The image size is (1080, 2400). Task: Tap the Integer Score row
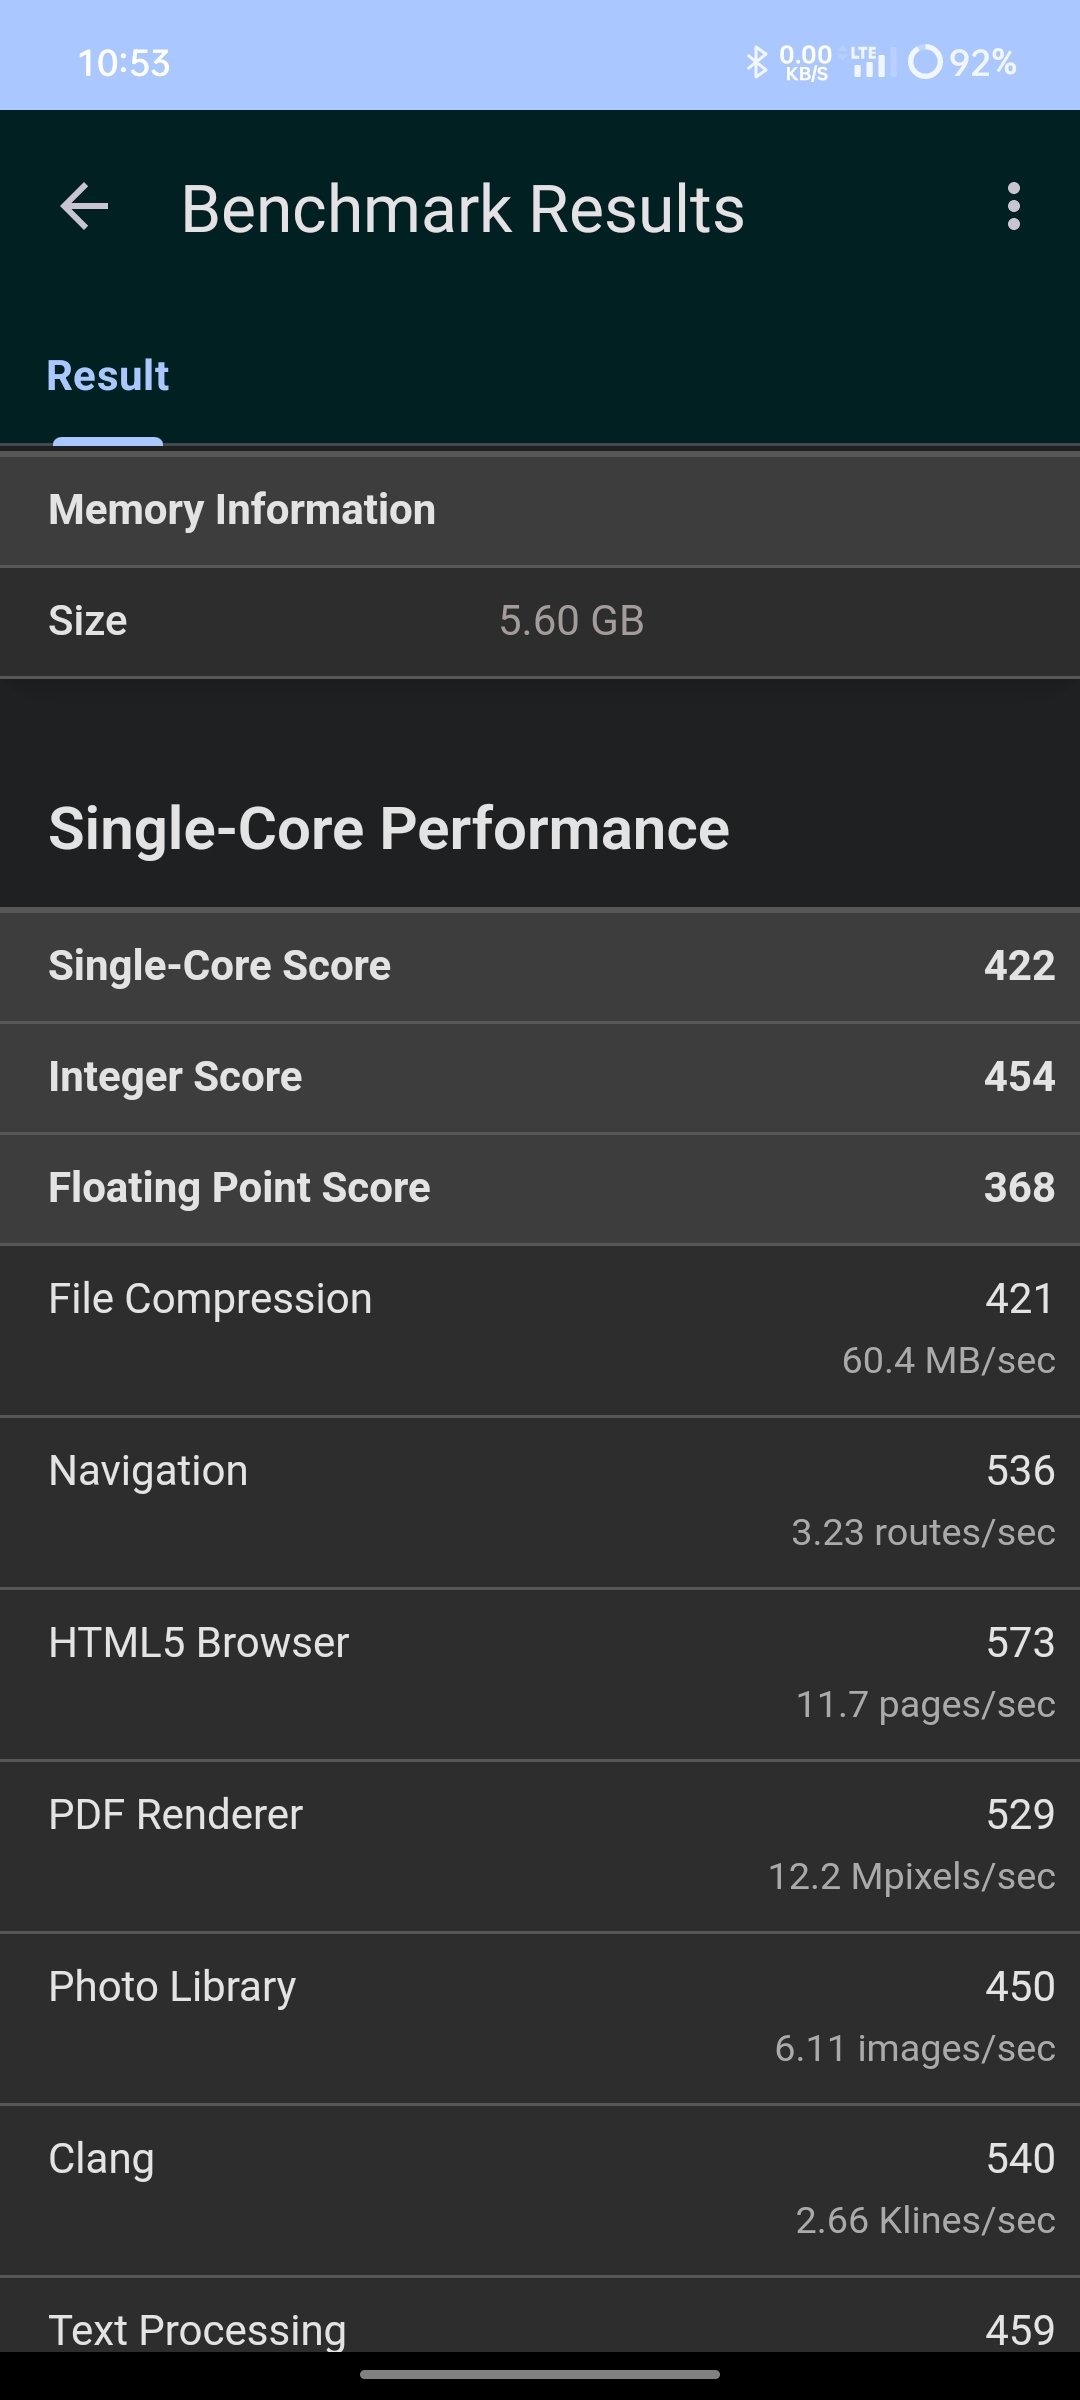pos(540,1077)
